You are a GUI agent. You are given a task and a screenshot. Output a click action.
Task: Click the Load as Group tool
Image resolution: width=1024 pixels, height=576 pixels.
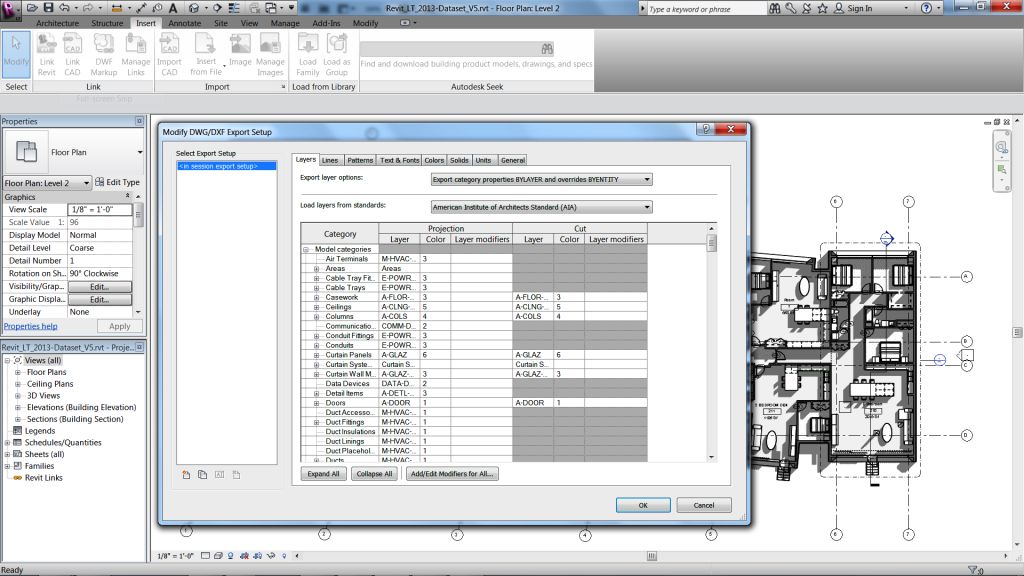point(336,52)
